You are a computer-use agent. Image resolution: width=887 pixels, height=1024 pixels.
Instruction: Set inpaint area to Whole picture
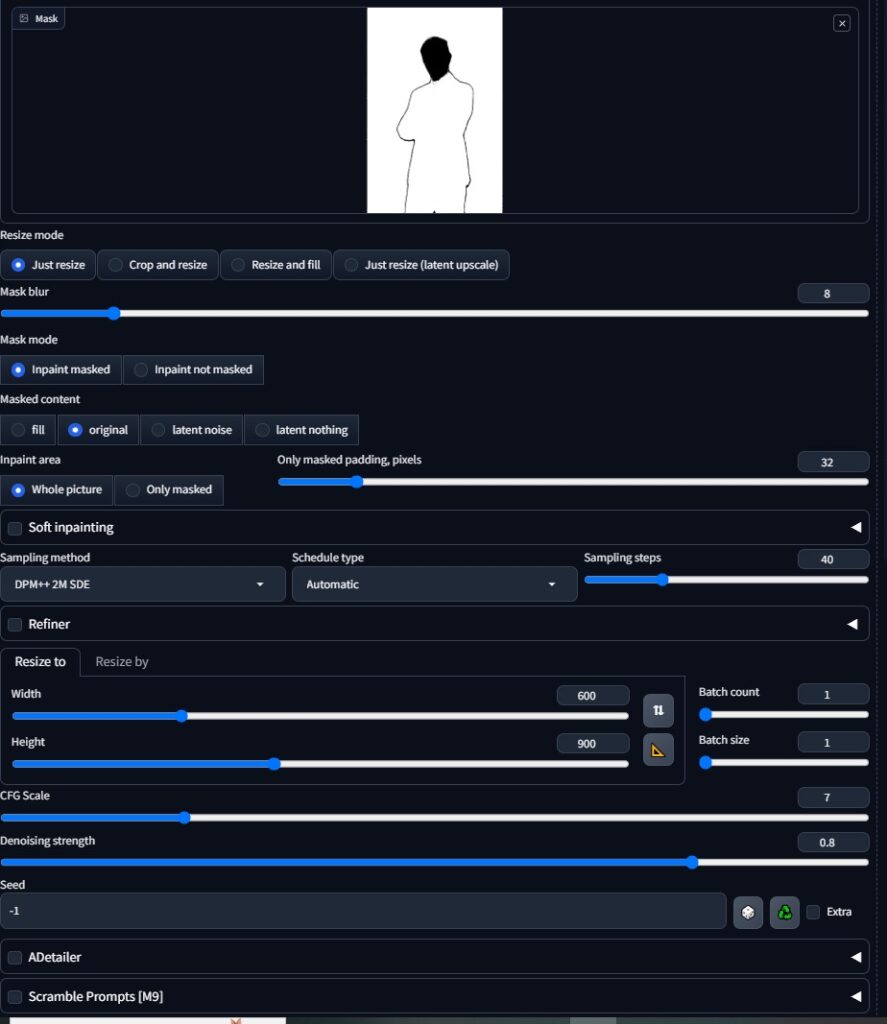pos(57,490)
